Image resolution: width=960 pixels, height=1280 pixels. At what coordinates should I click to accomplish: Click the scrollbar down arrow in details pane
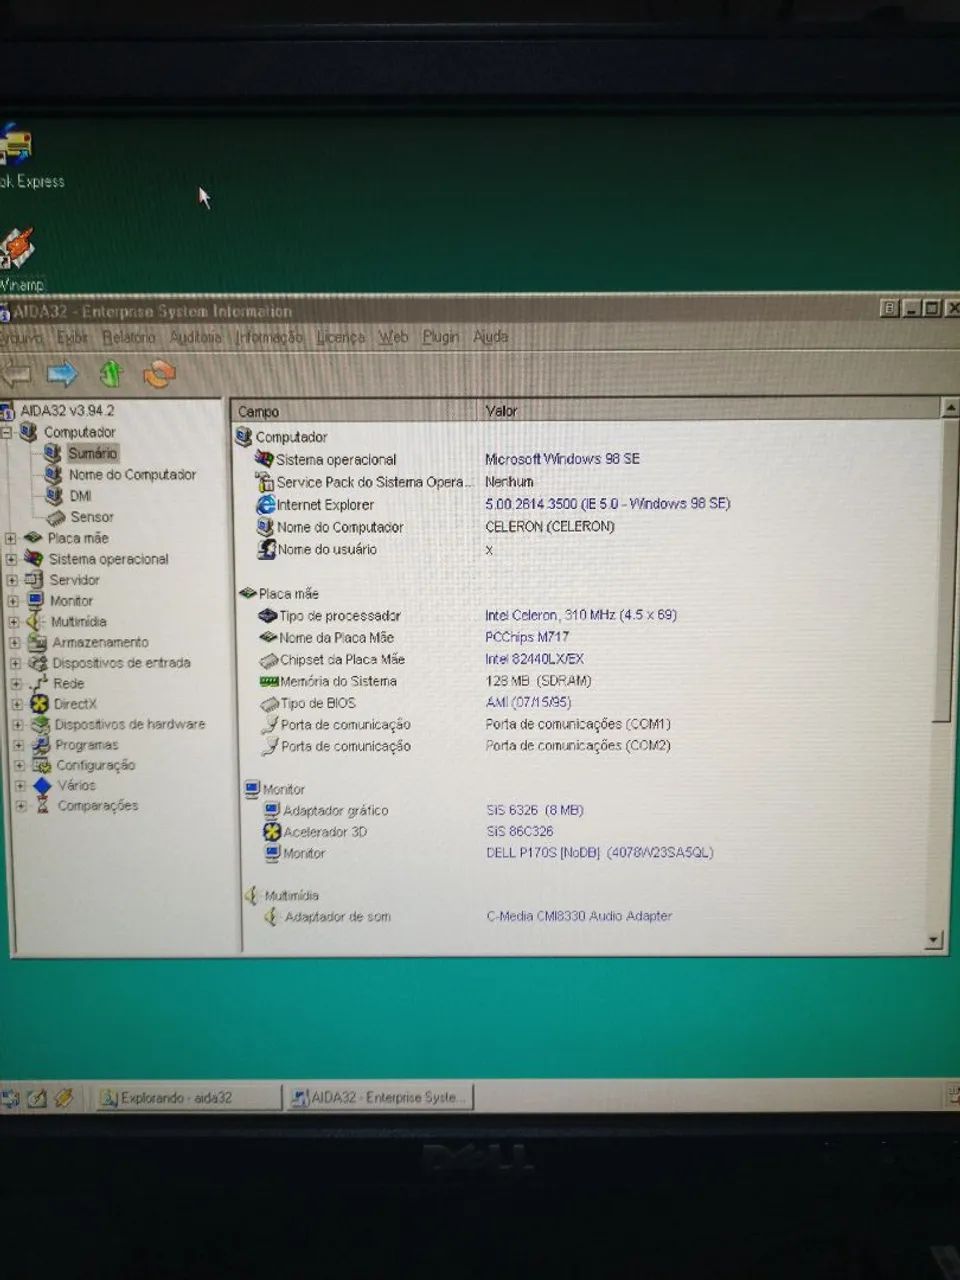934,940
